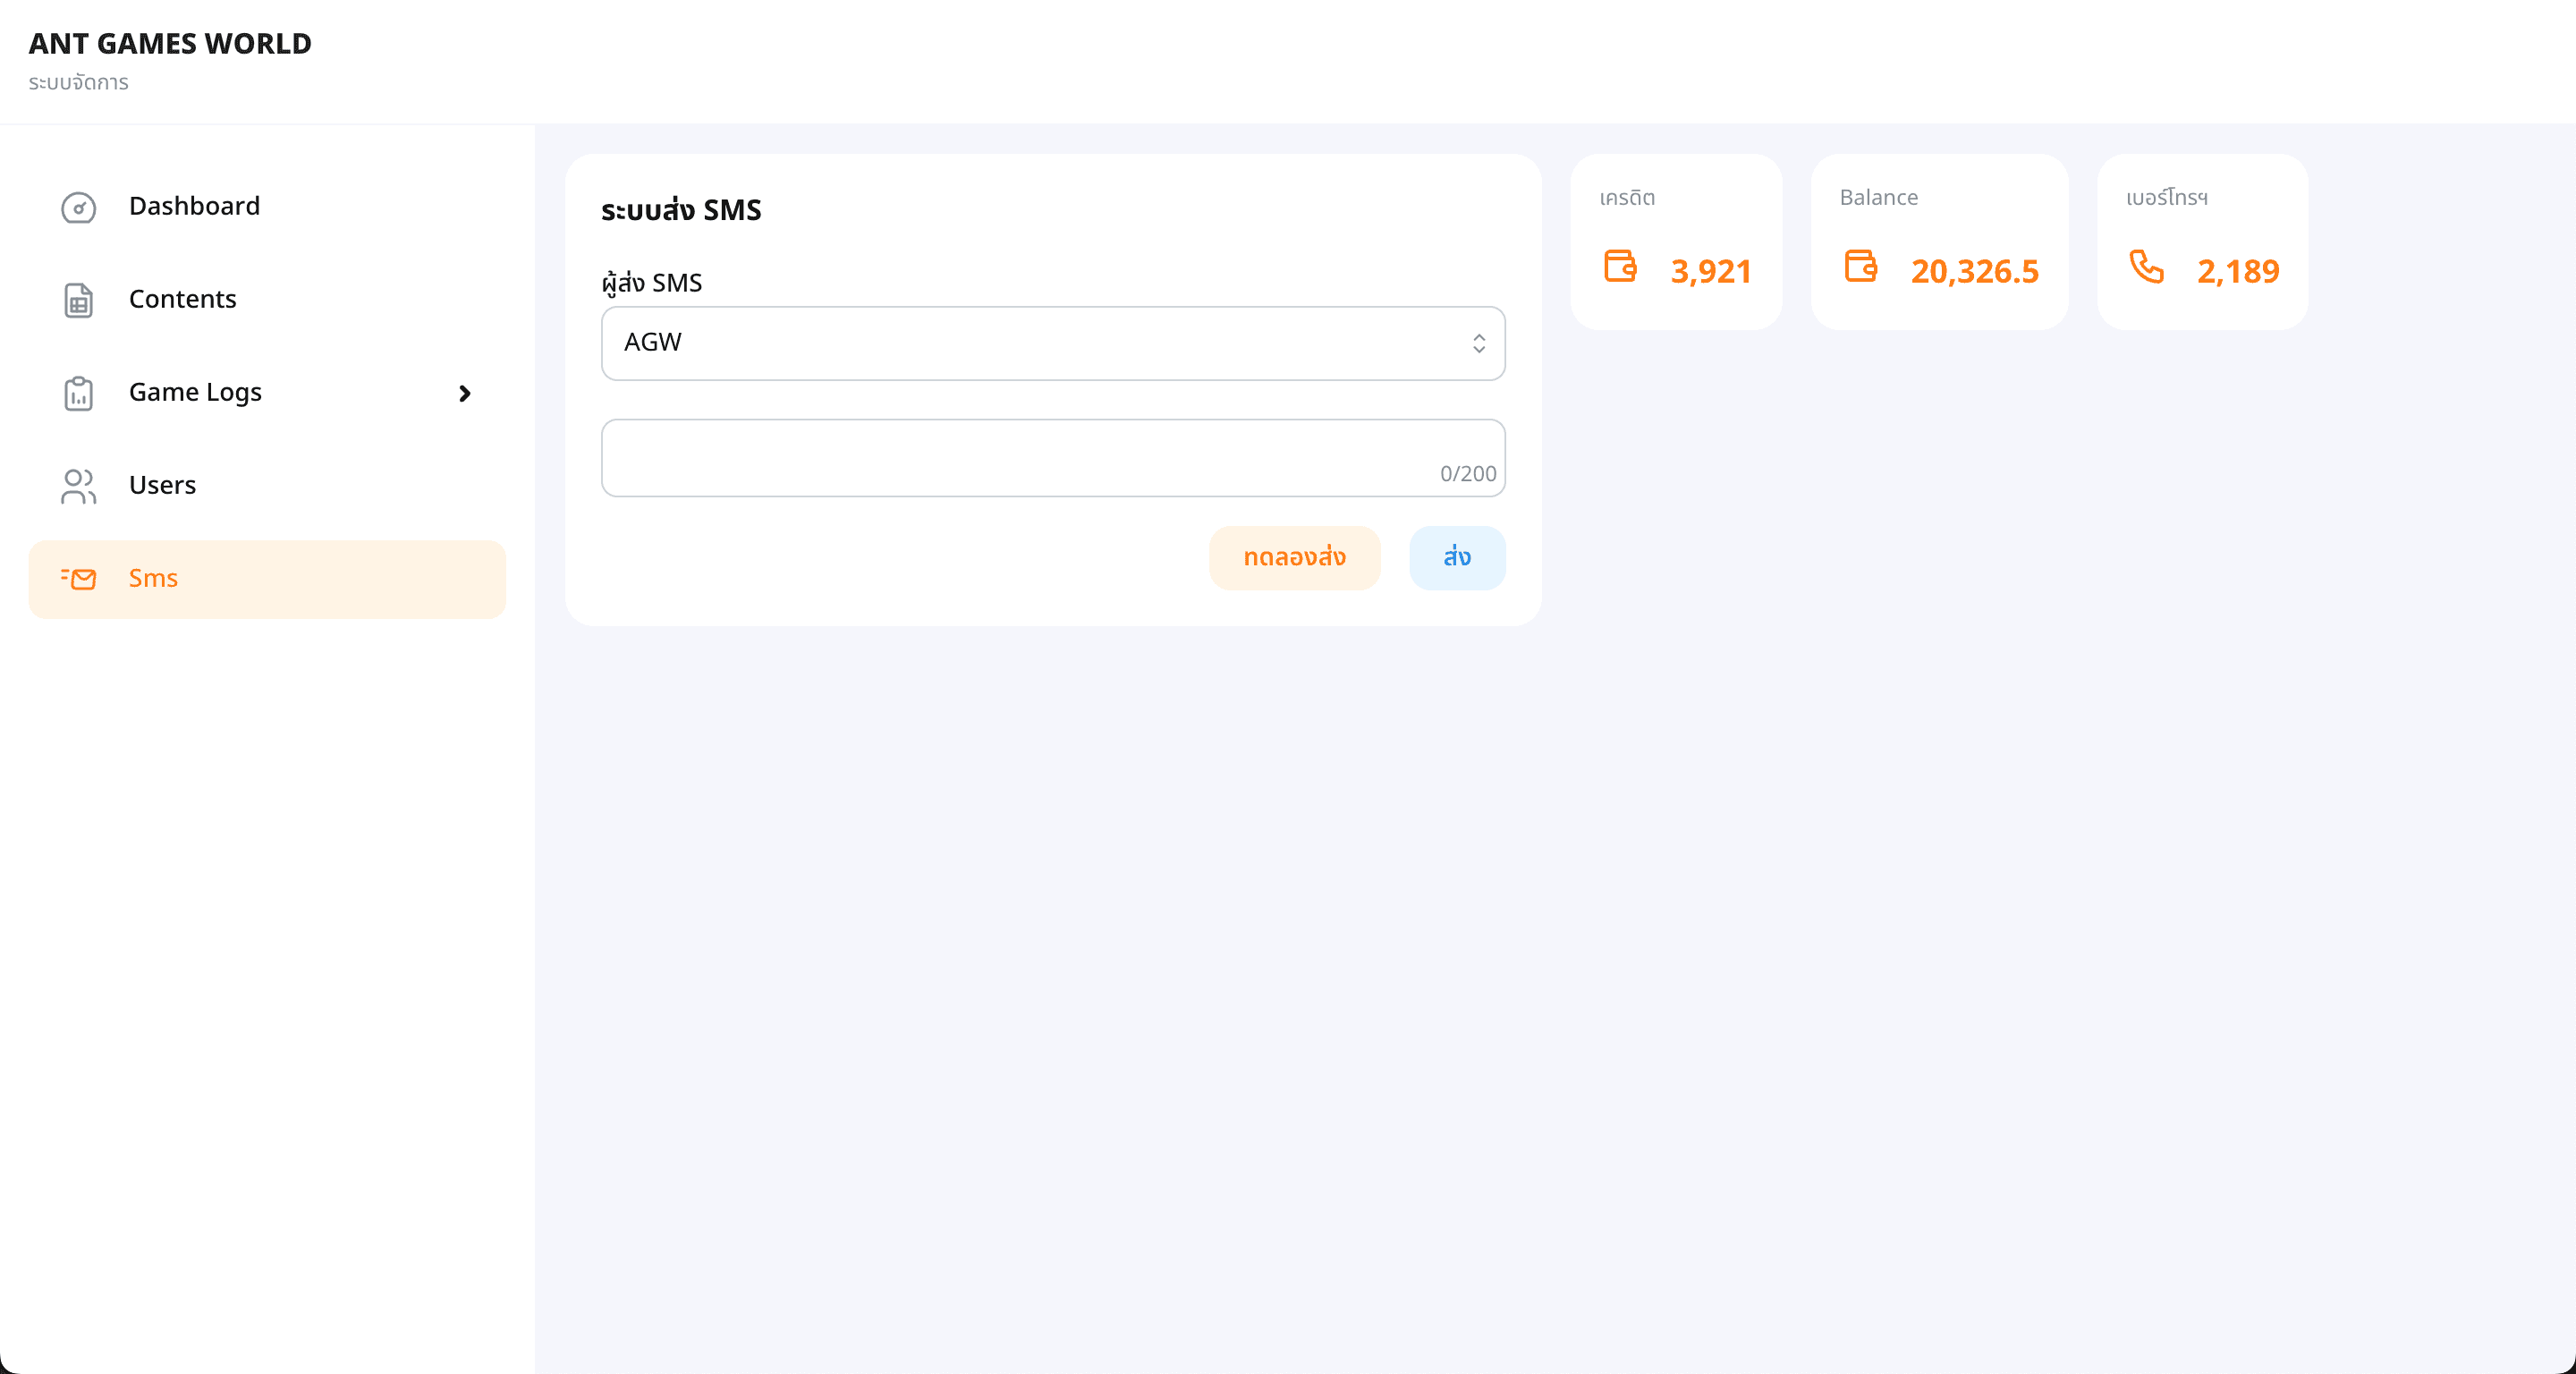The width and height of the screenshot is (2576, 1374).
Task: Click the phone icon in เบอร์โทรฯ card
Action: pos(2146,267)
